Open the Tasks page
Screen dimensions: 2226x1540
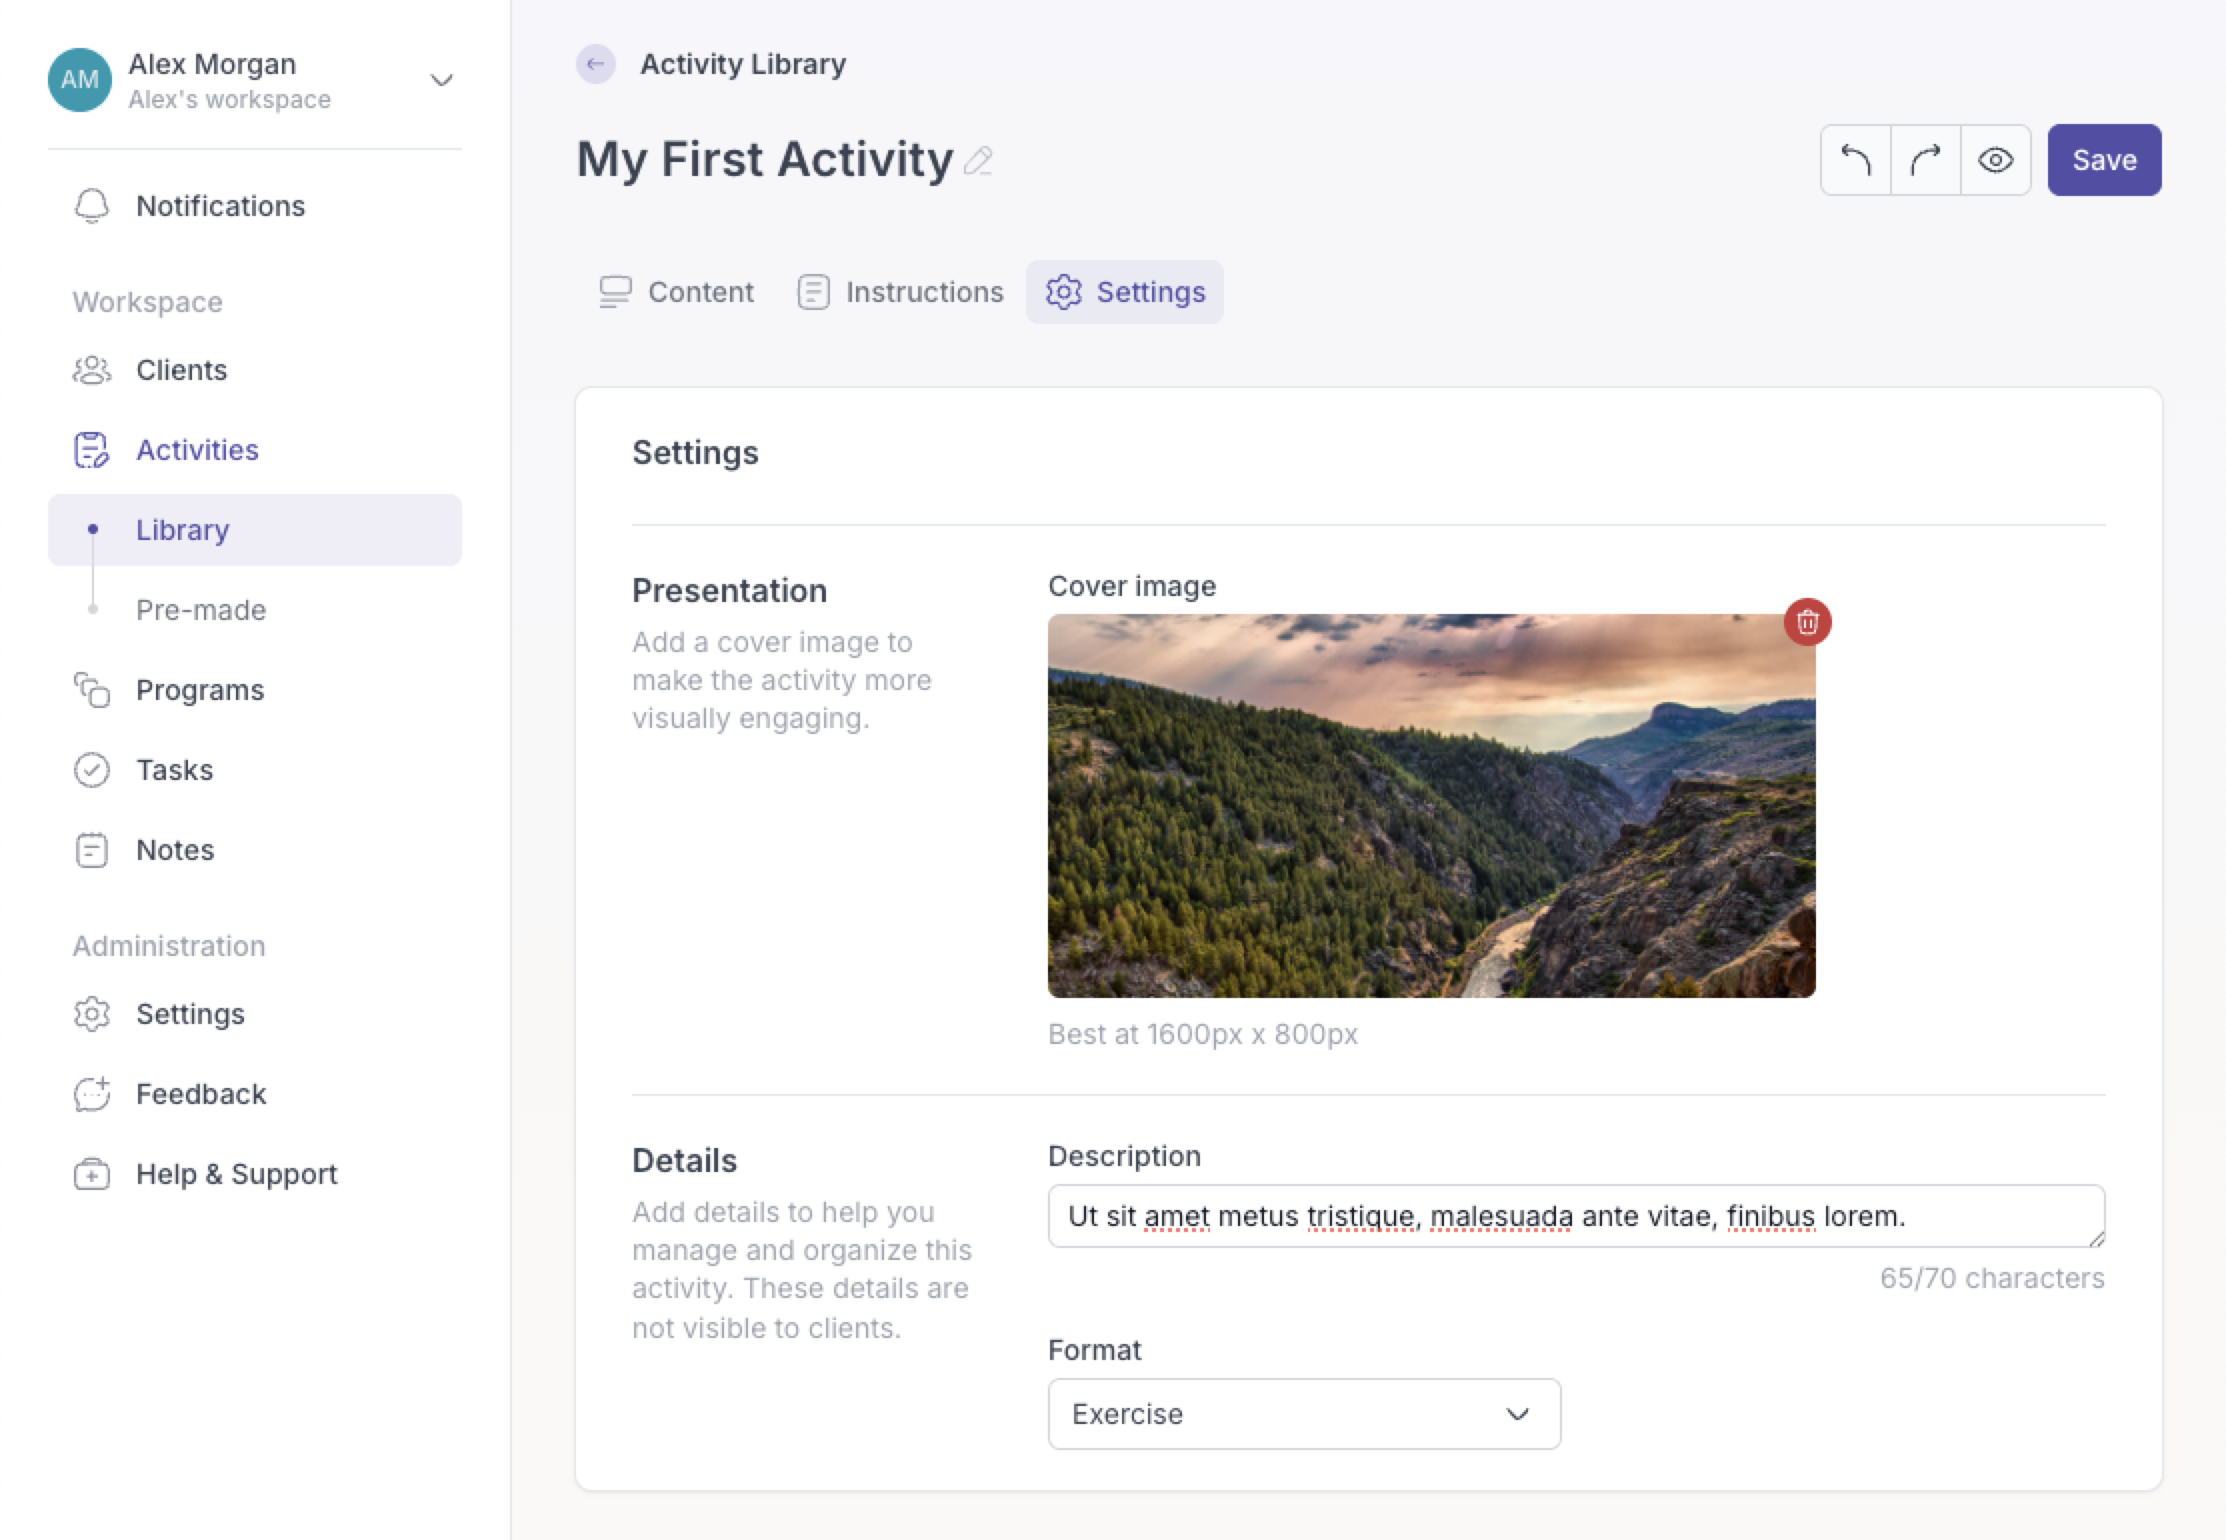254,770
